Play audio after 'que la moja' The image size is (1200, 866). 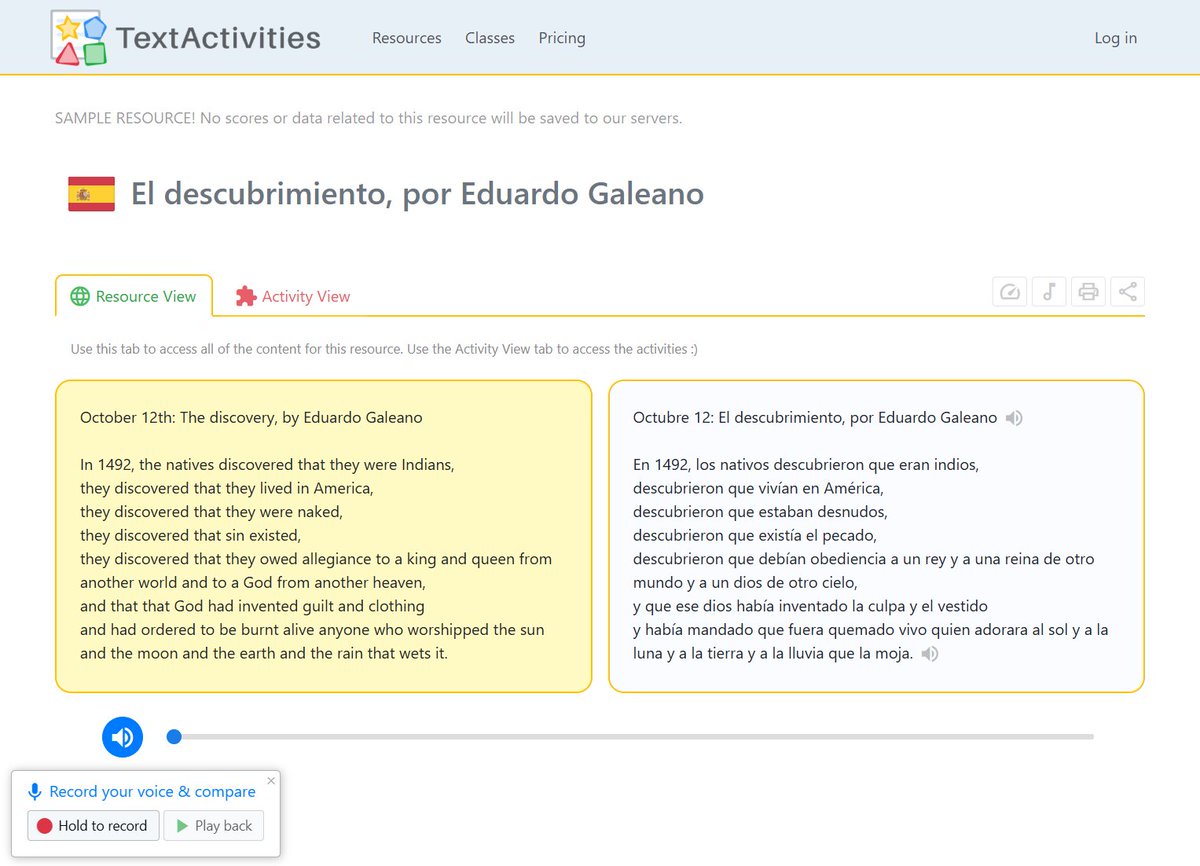[930, 654]
